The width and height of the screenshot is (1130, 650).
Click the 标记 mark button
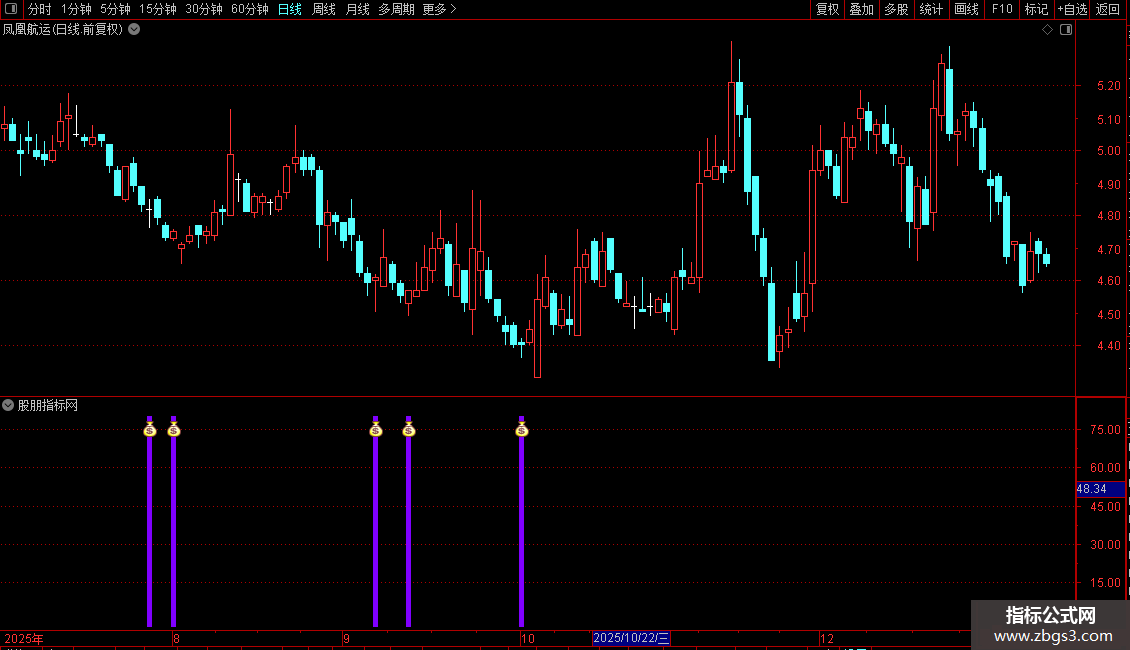[x=1036, y=9]
